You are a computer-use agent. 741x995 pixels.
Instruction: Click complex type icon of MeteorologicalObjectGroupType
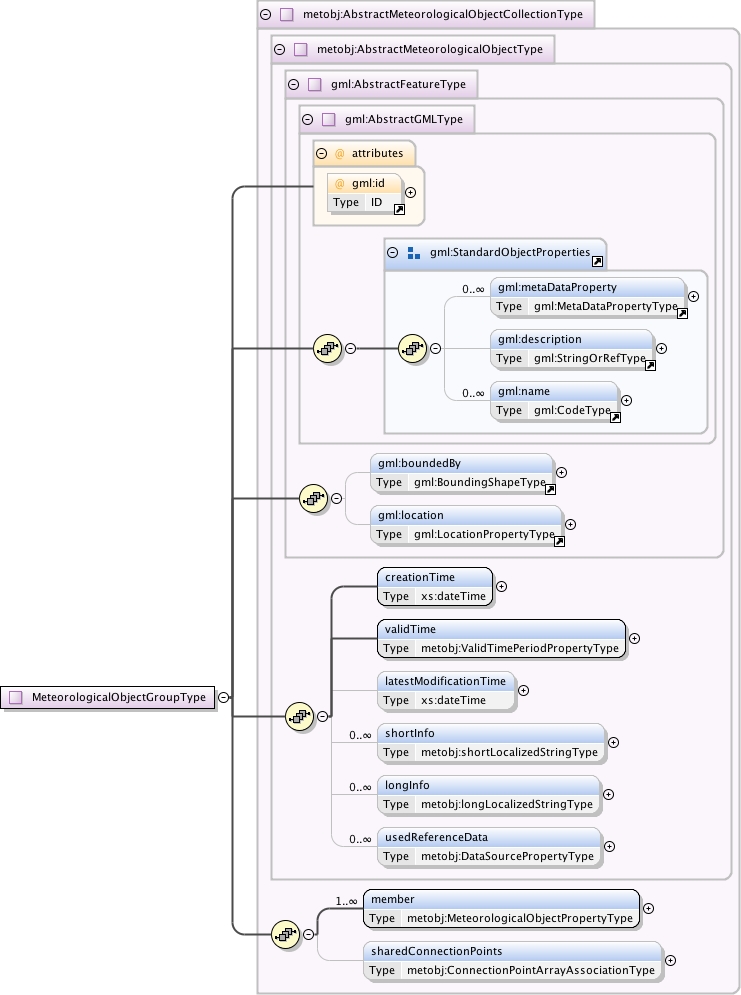pyautogui.click(x=16, y=697)
